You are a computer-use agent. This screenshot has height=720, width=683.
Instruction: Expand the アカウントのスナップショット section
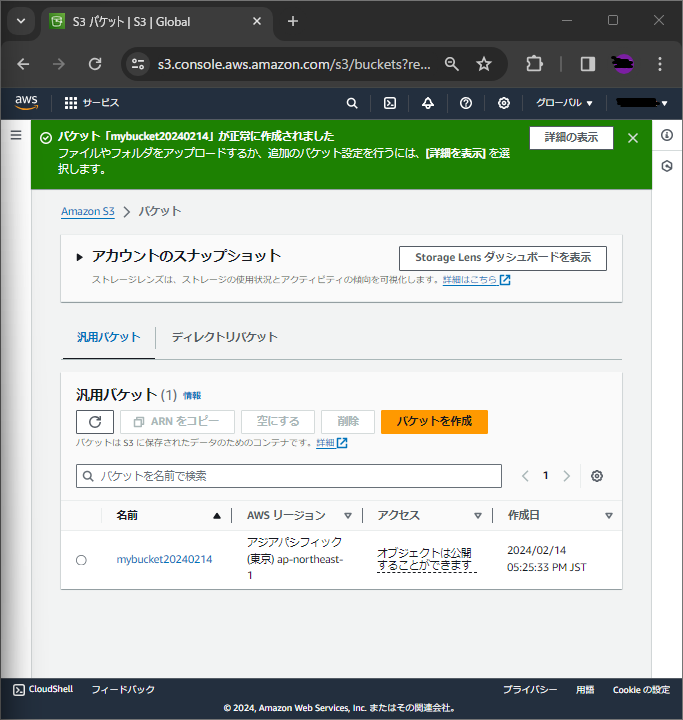pos(79,257)
